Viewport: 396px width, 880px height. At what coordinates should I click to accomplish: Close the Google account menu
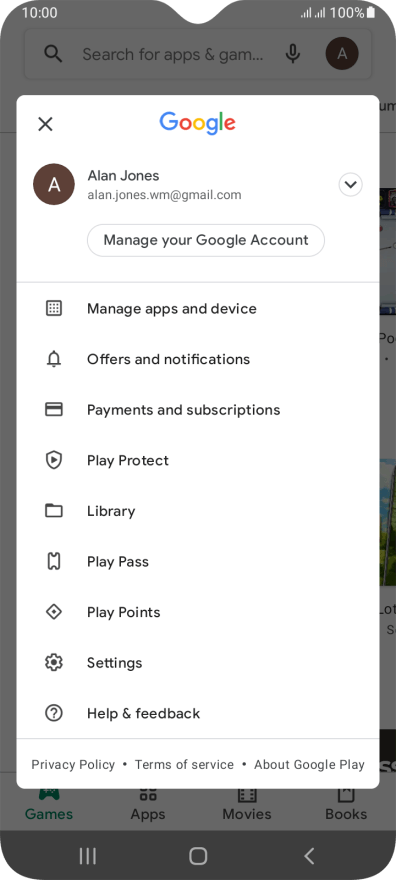coord(45,124)
